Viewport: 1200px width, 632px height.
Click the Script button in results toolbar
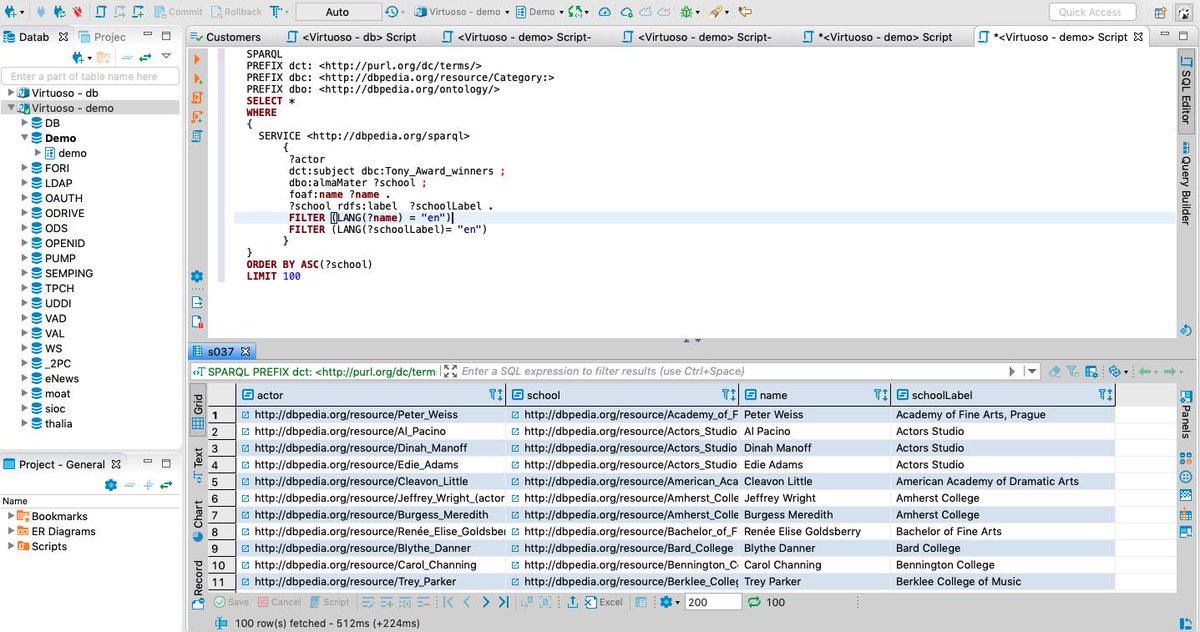coord(329,602)
